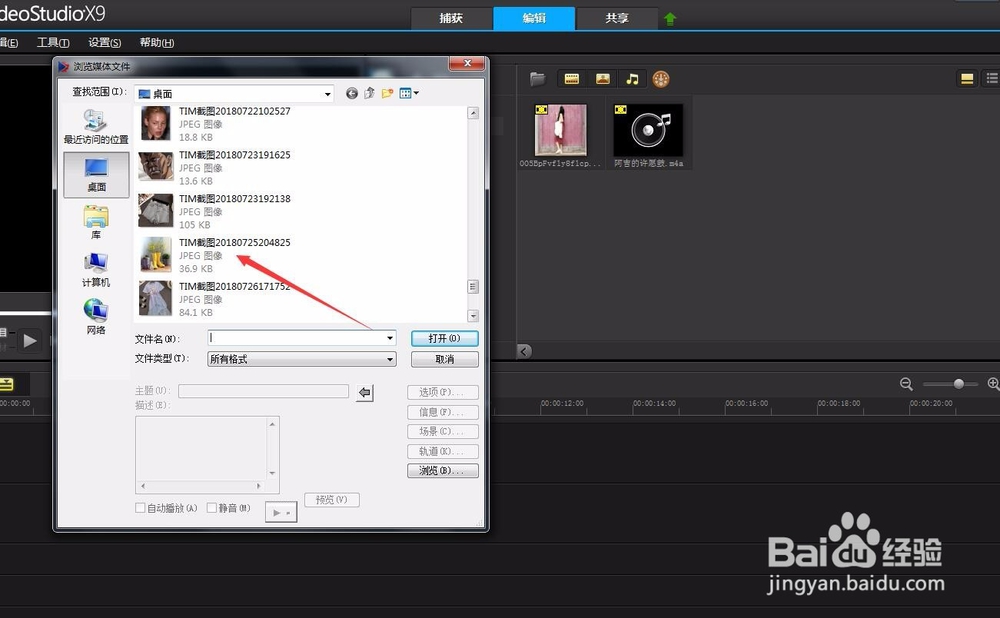The image size is (1000, 618).
Task: Switch library to thumbnail view icon
Action: (x=967, y=78)
